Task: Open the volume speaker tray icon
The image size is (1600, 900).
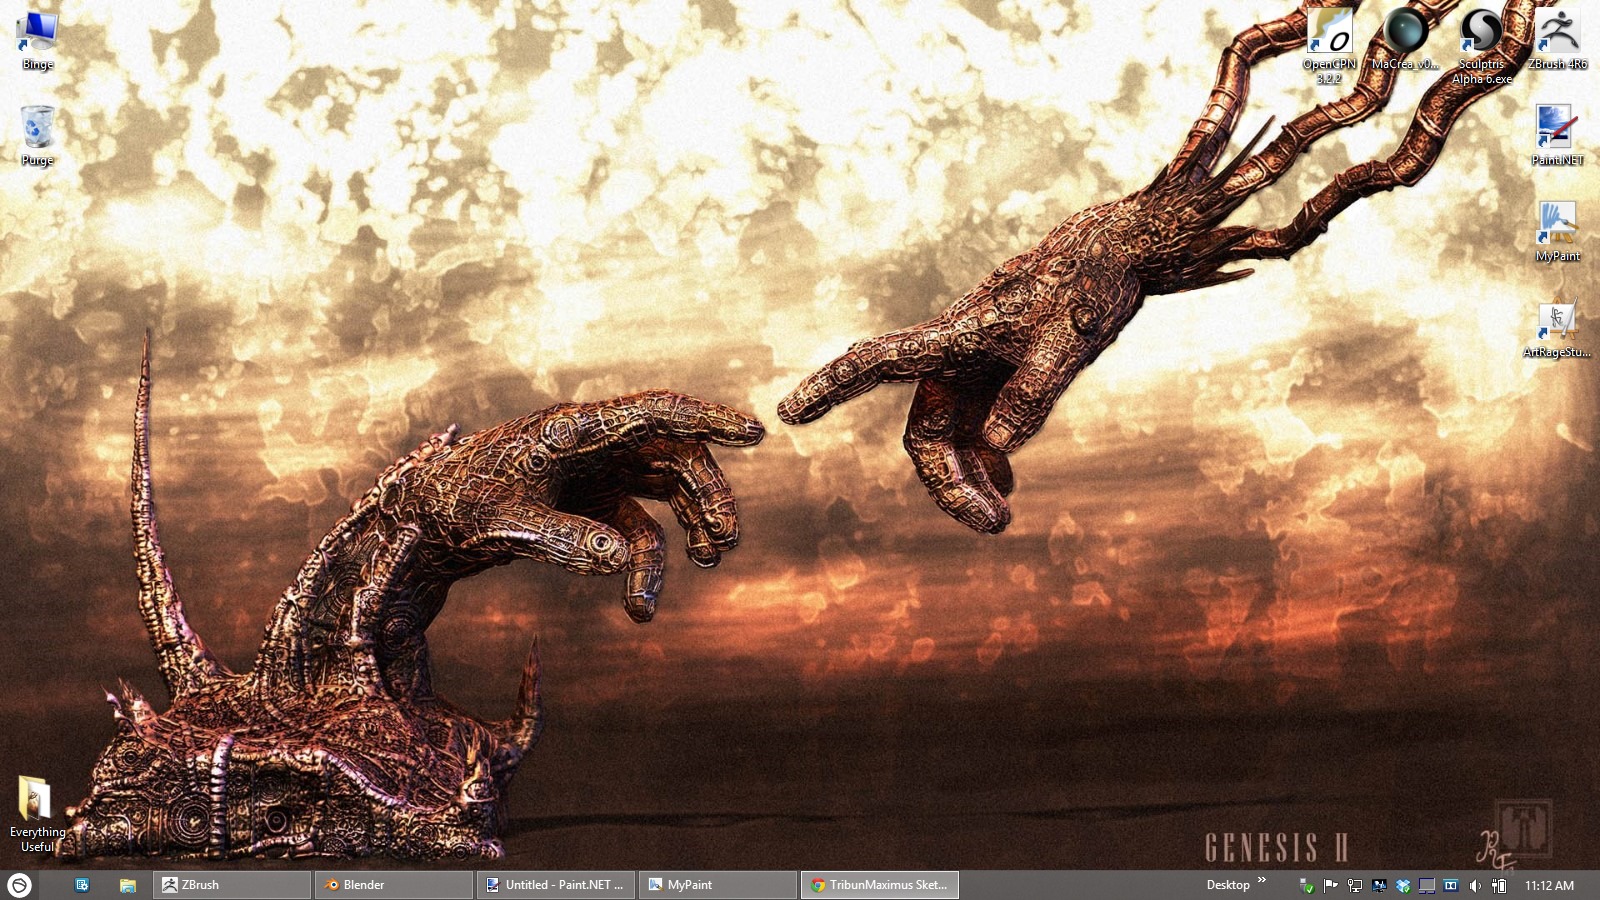Action: [x=1475, y=885]
